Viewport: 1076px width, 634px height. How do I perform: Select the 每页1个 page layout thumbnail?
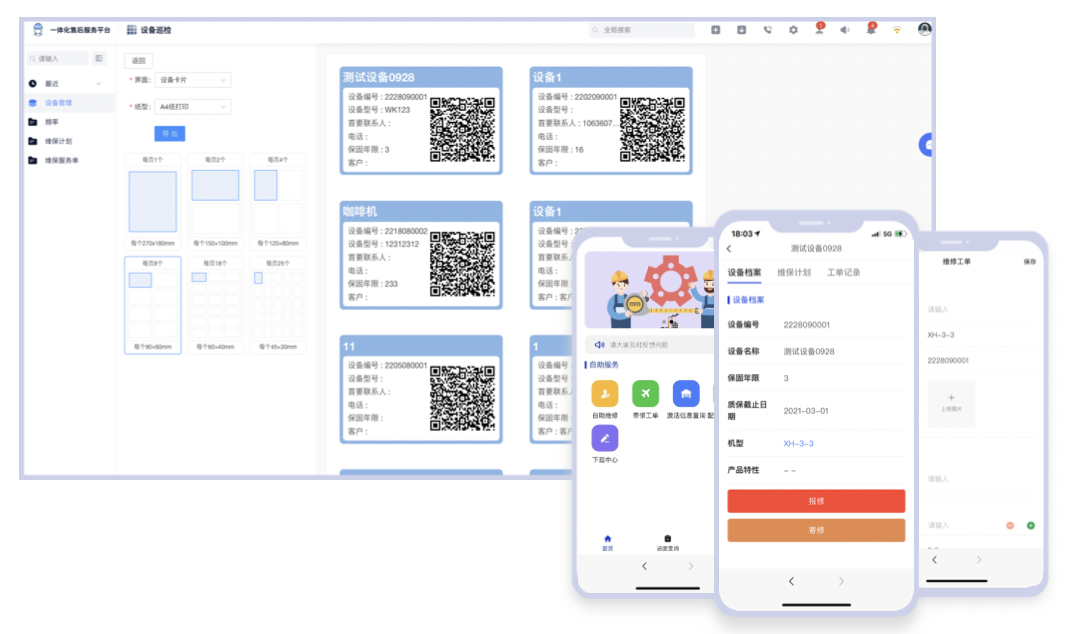(153, 201)
